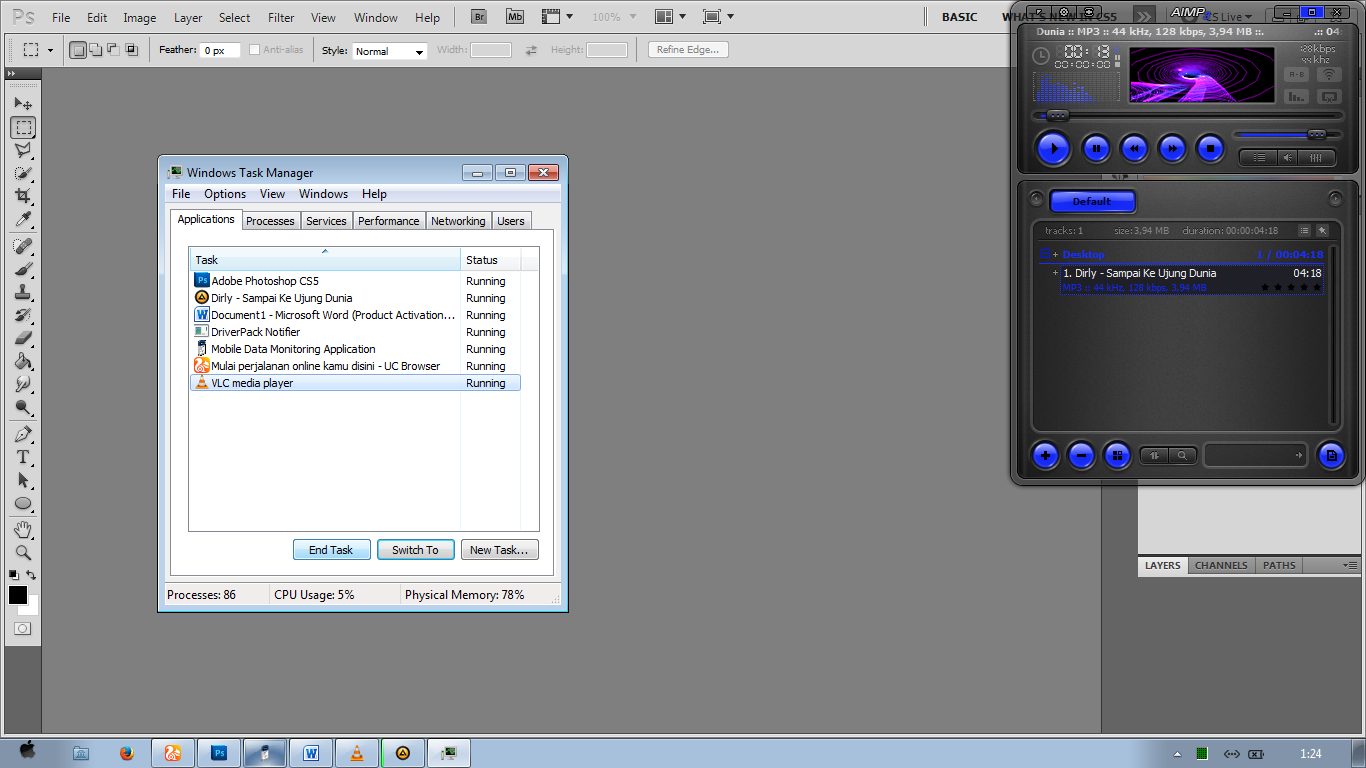Select the Crop tool in Photoshop toolbox
The image size is (1366, 768).
pos(23,197)
